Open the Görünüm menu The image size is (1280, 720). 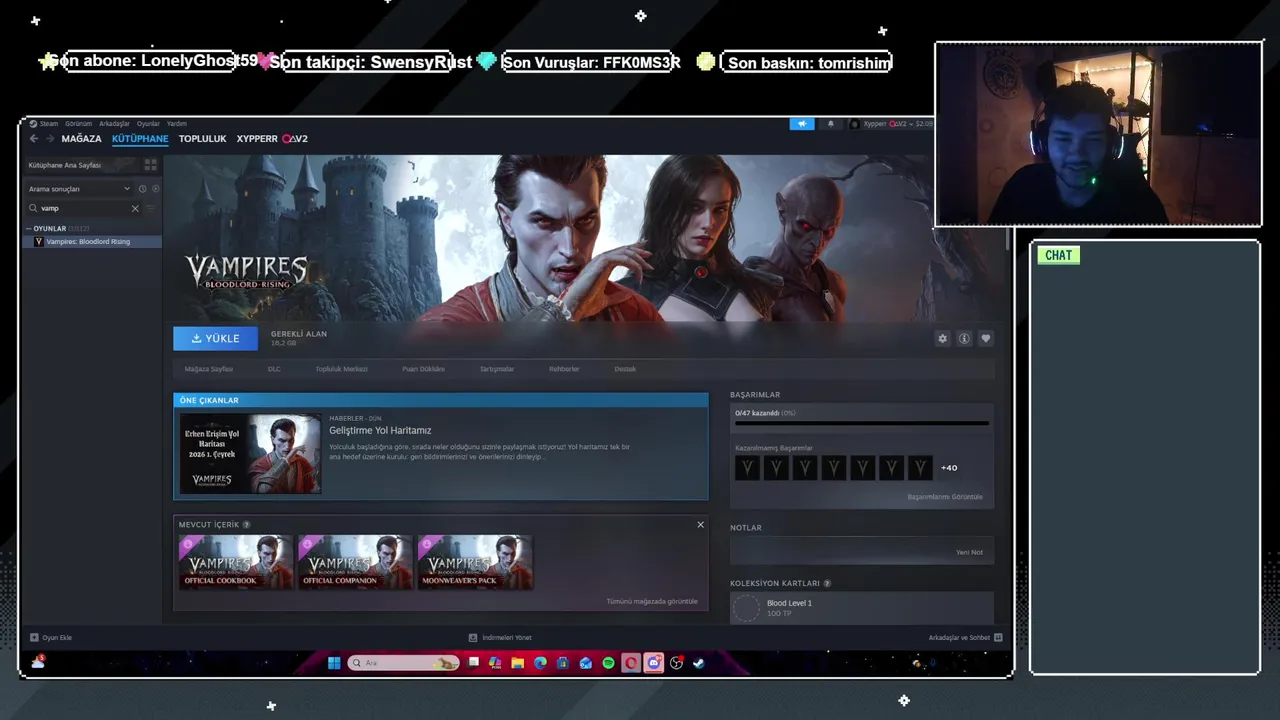[x=78, y=124]
